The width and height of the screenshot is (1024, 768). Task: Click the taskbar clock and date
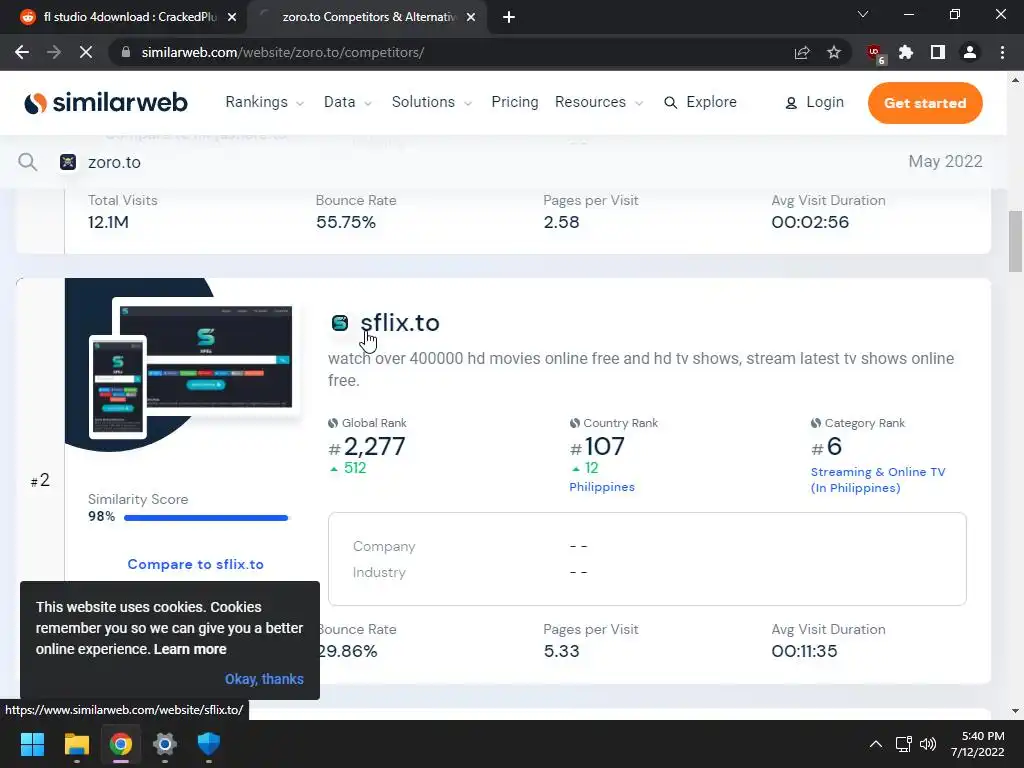click(x=977, y=744)
